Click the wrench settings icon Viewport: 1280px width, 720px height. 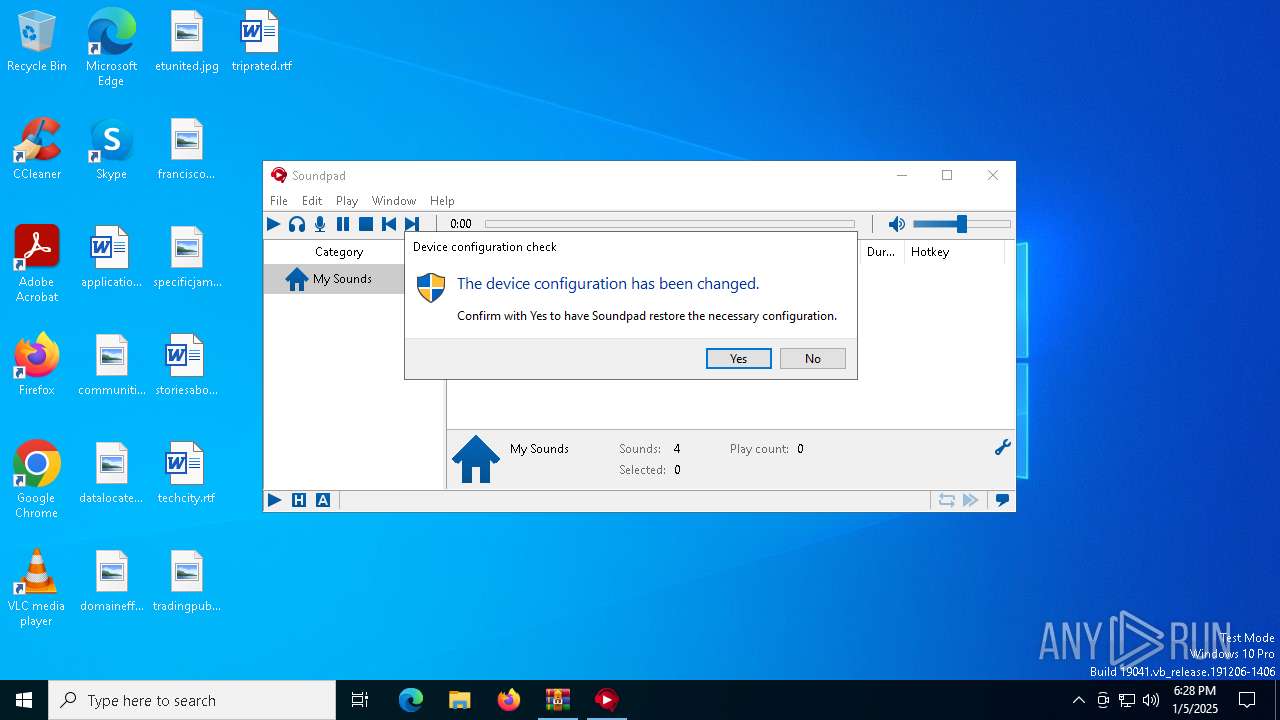click(x=1002, y=447)
